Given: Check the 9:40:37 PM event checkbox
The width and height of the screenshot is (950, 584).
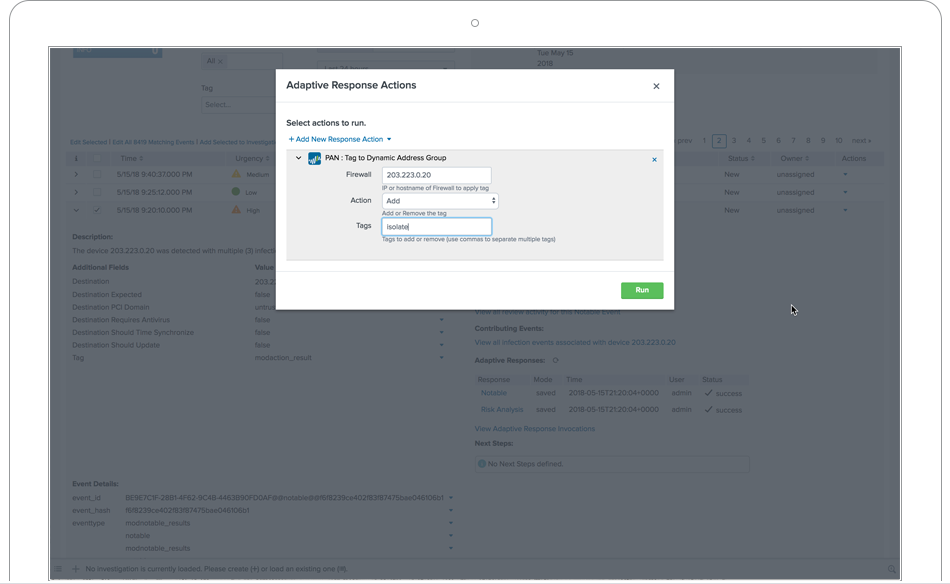Looking at the screenshot, I should coord(97,174).
